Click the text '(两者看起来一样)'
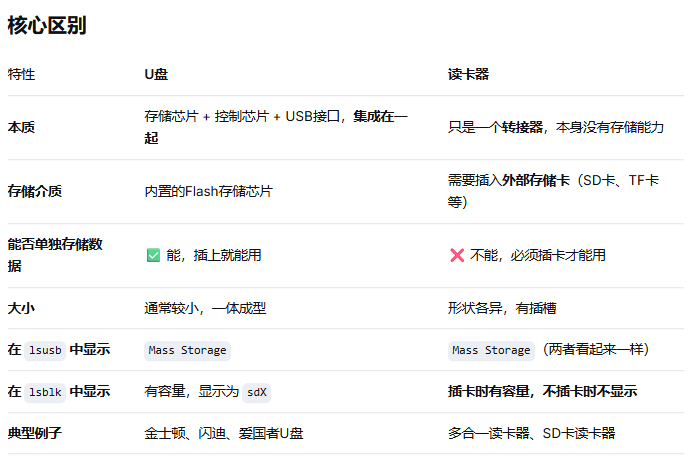This screenshot has width=689, height=462. (x=595, y=349)
